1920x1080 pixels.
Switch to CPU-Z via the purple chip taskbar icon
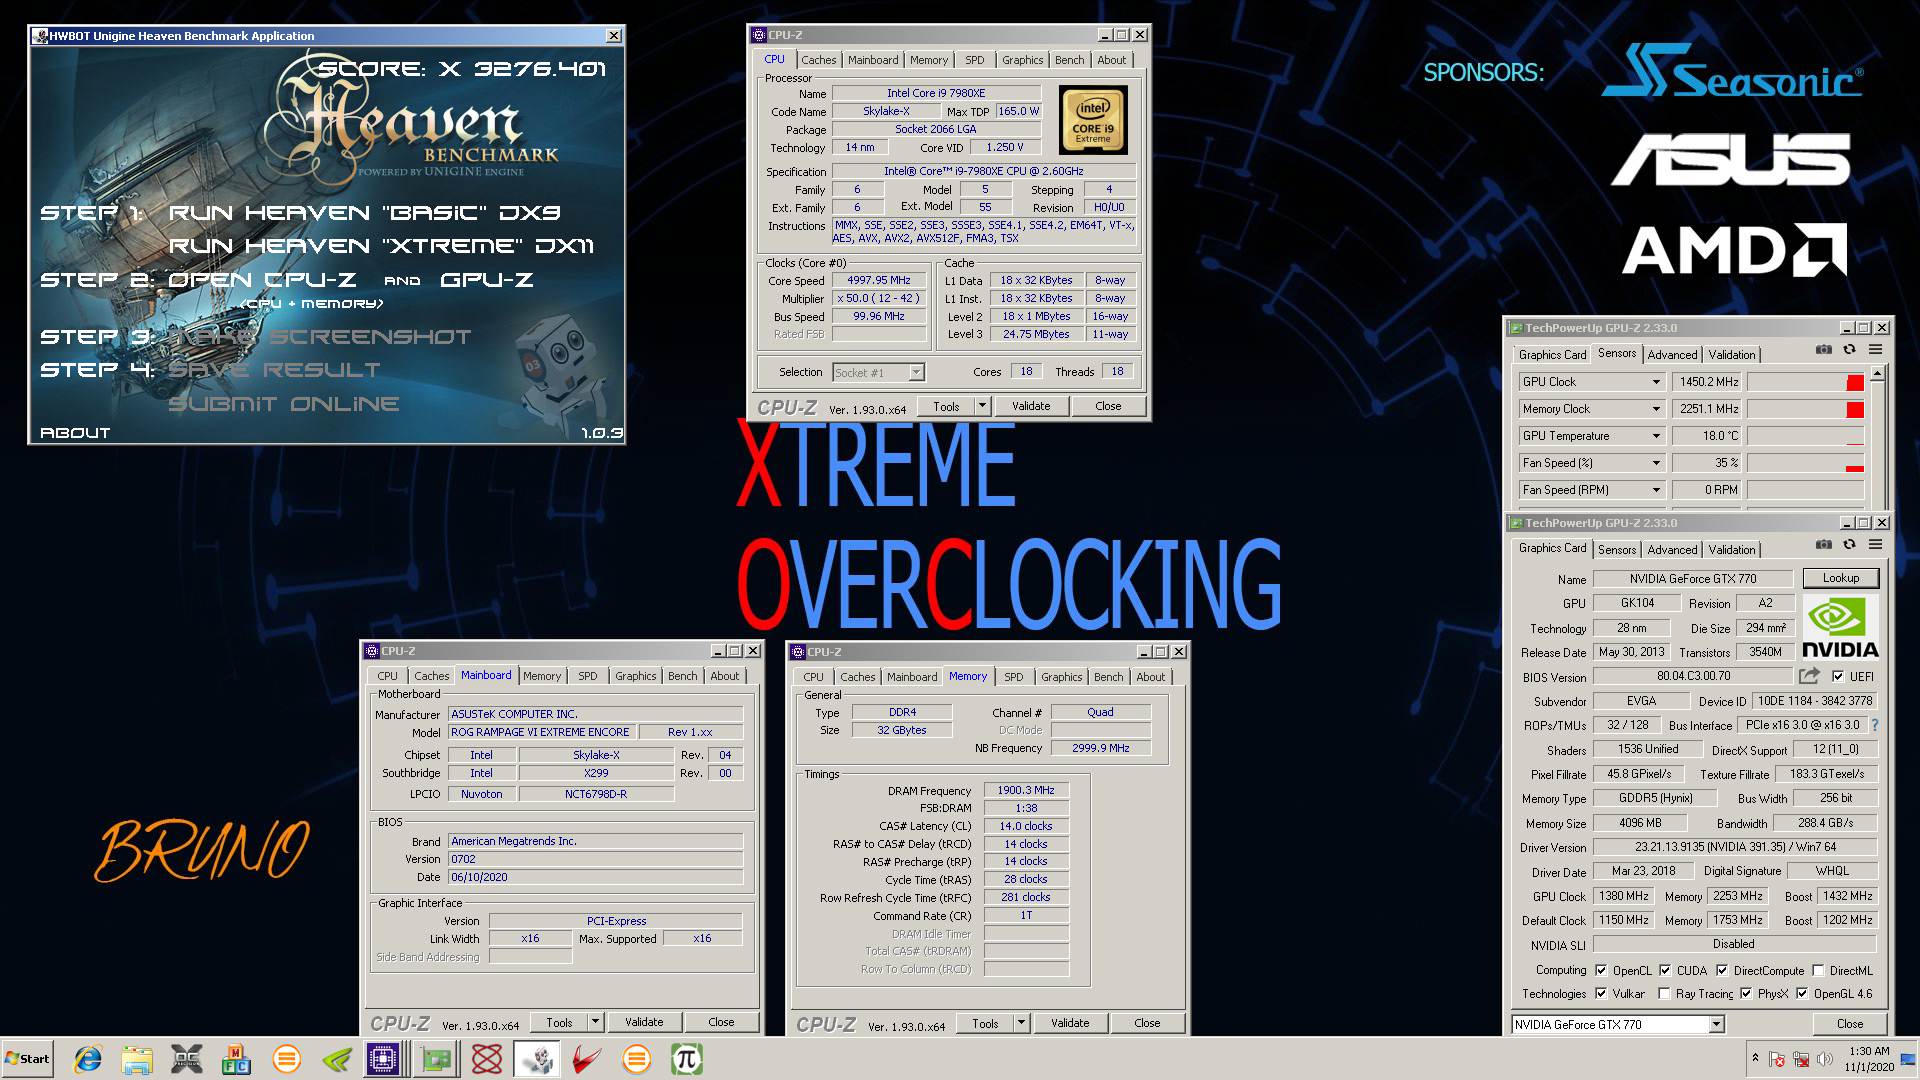(x=383, y=1059)
